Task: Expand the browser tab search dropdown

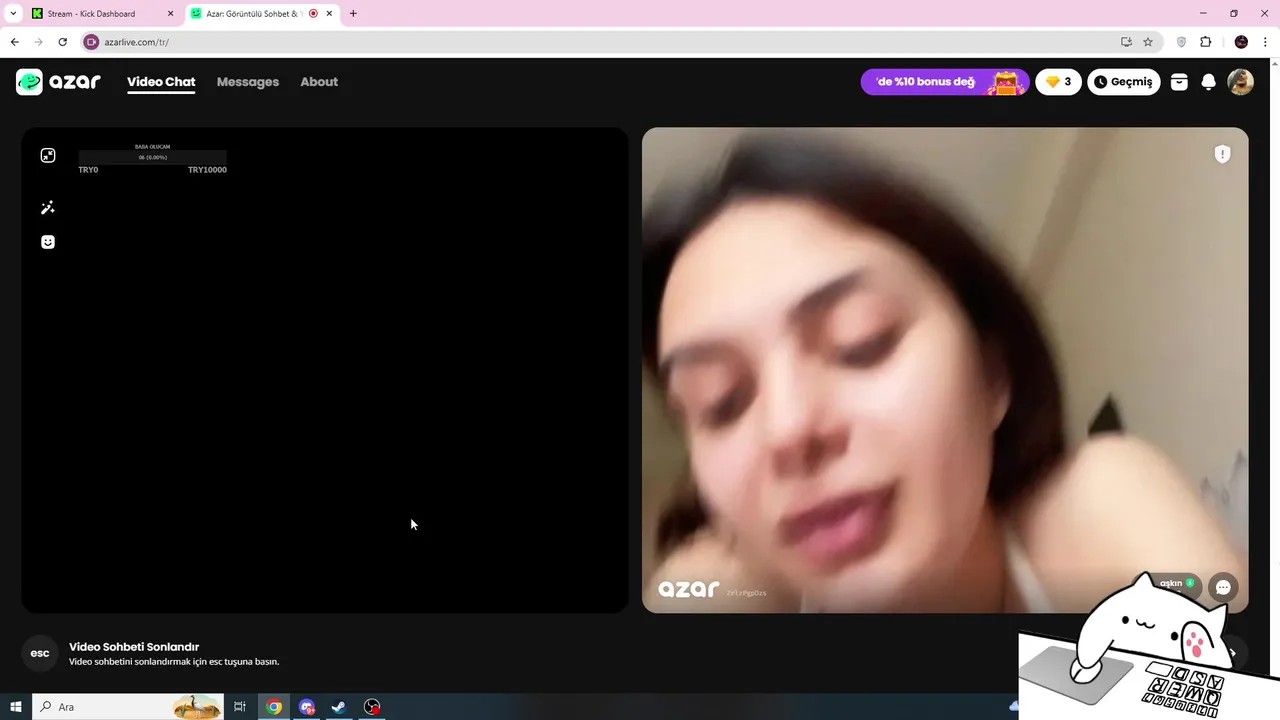Action: [x=13, y=14]
